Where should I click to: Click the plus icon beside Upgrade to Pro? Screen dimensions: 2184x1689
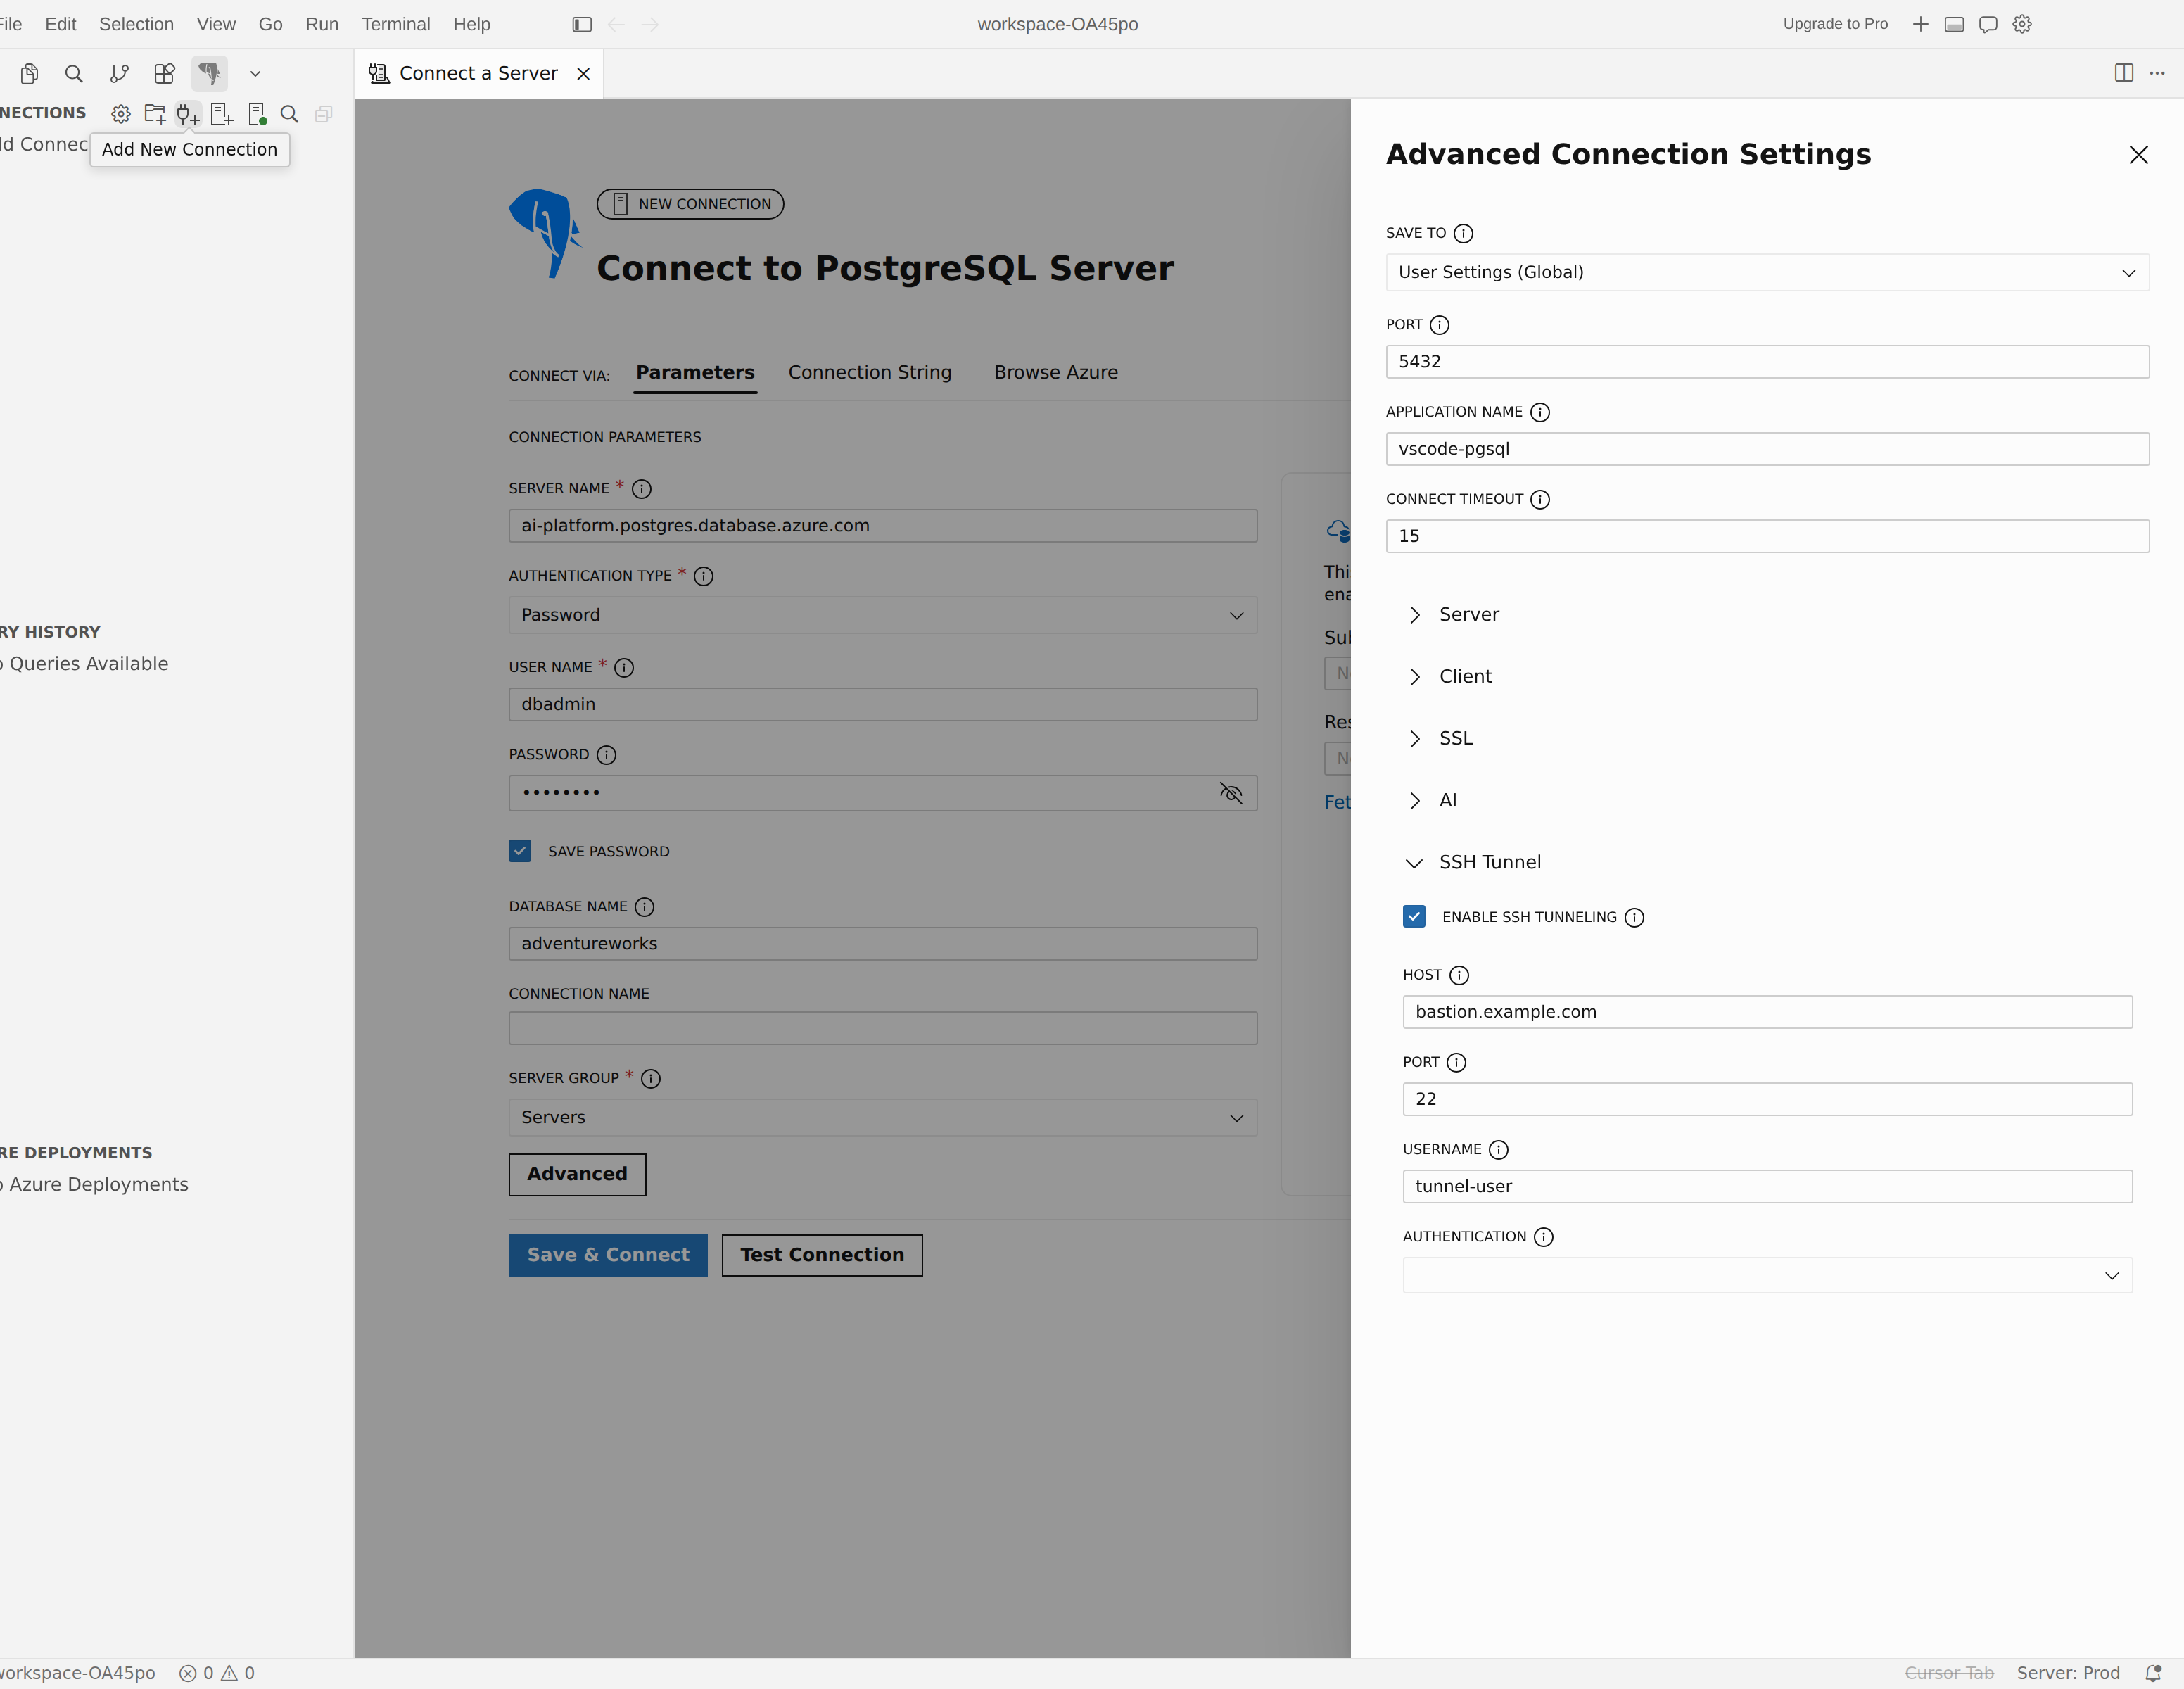pos(1920,24)
